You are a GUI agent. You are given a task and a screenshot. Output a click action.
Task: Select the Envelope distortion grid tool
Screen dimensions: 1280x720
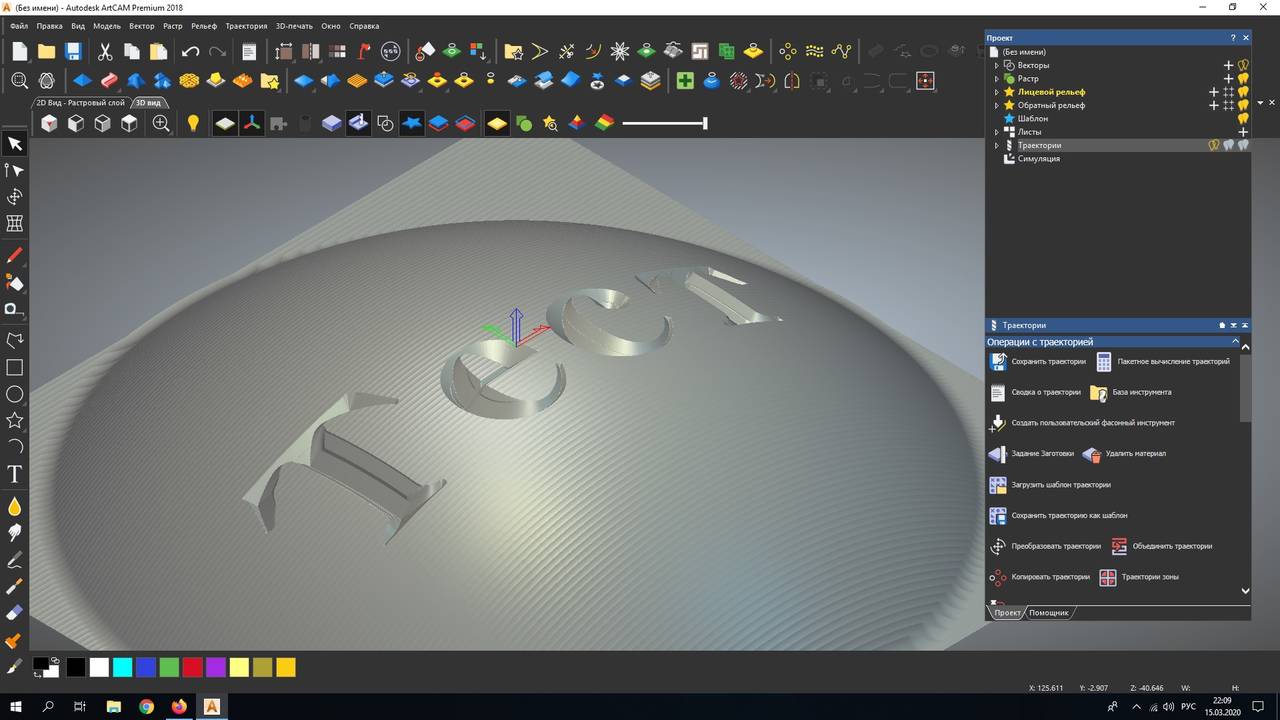point(15,224)
